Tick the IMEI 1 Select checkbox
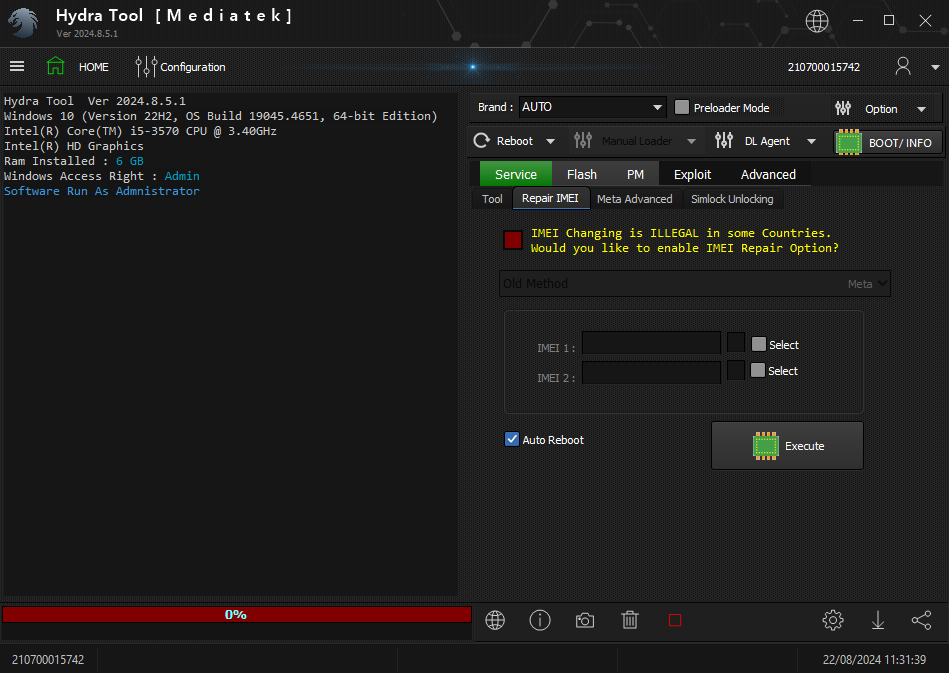949x673 pixels. coord(759,344)
